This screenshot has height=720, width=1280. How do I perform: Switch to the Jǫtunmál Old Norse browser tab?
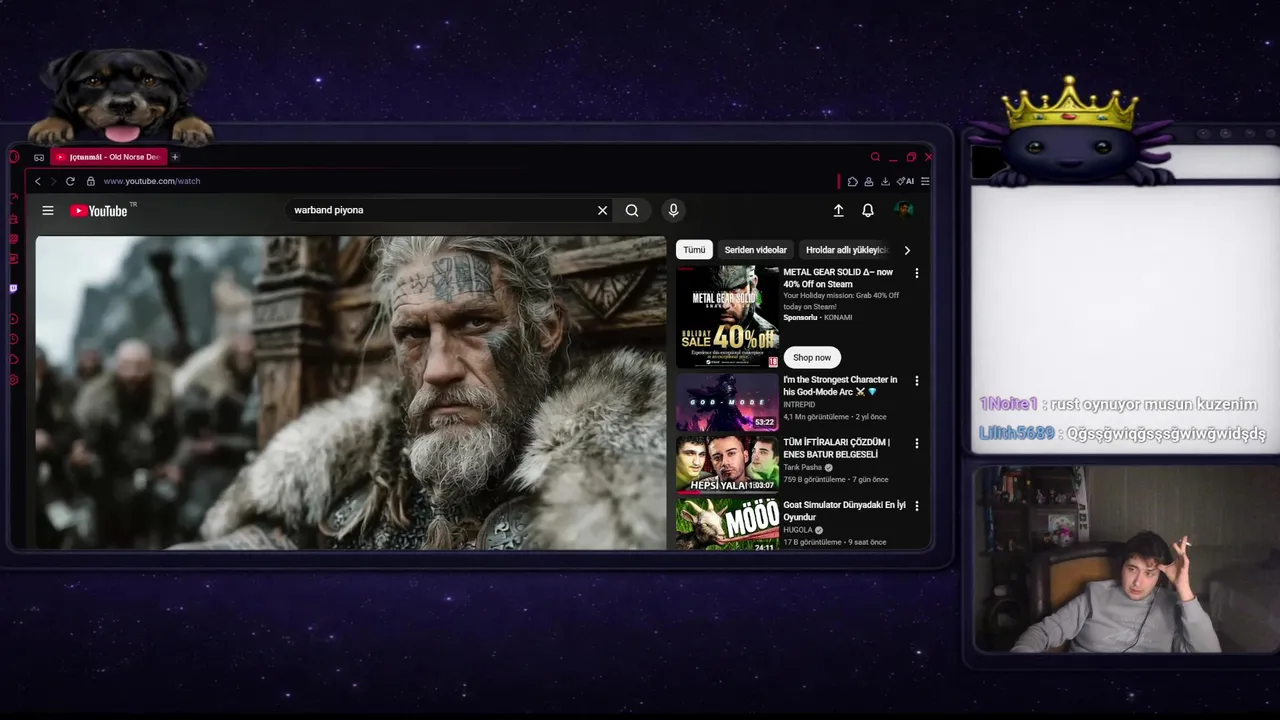click(x=108, y=157)
